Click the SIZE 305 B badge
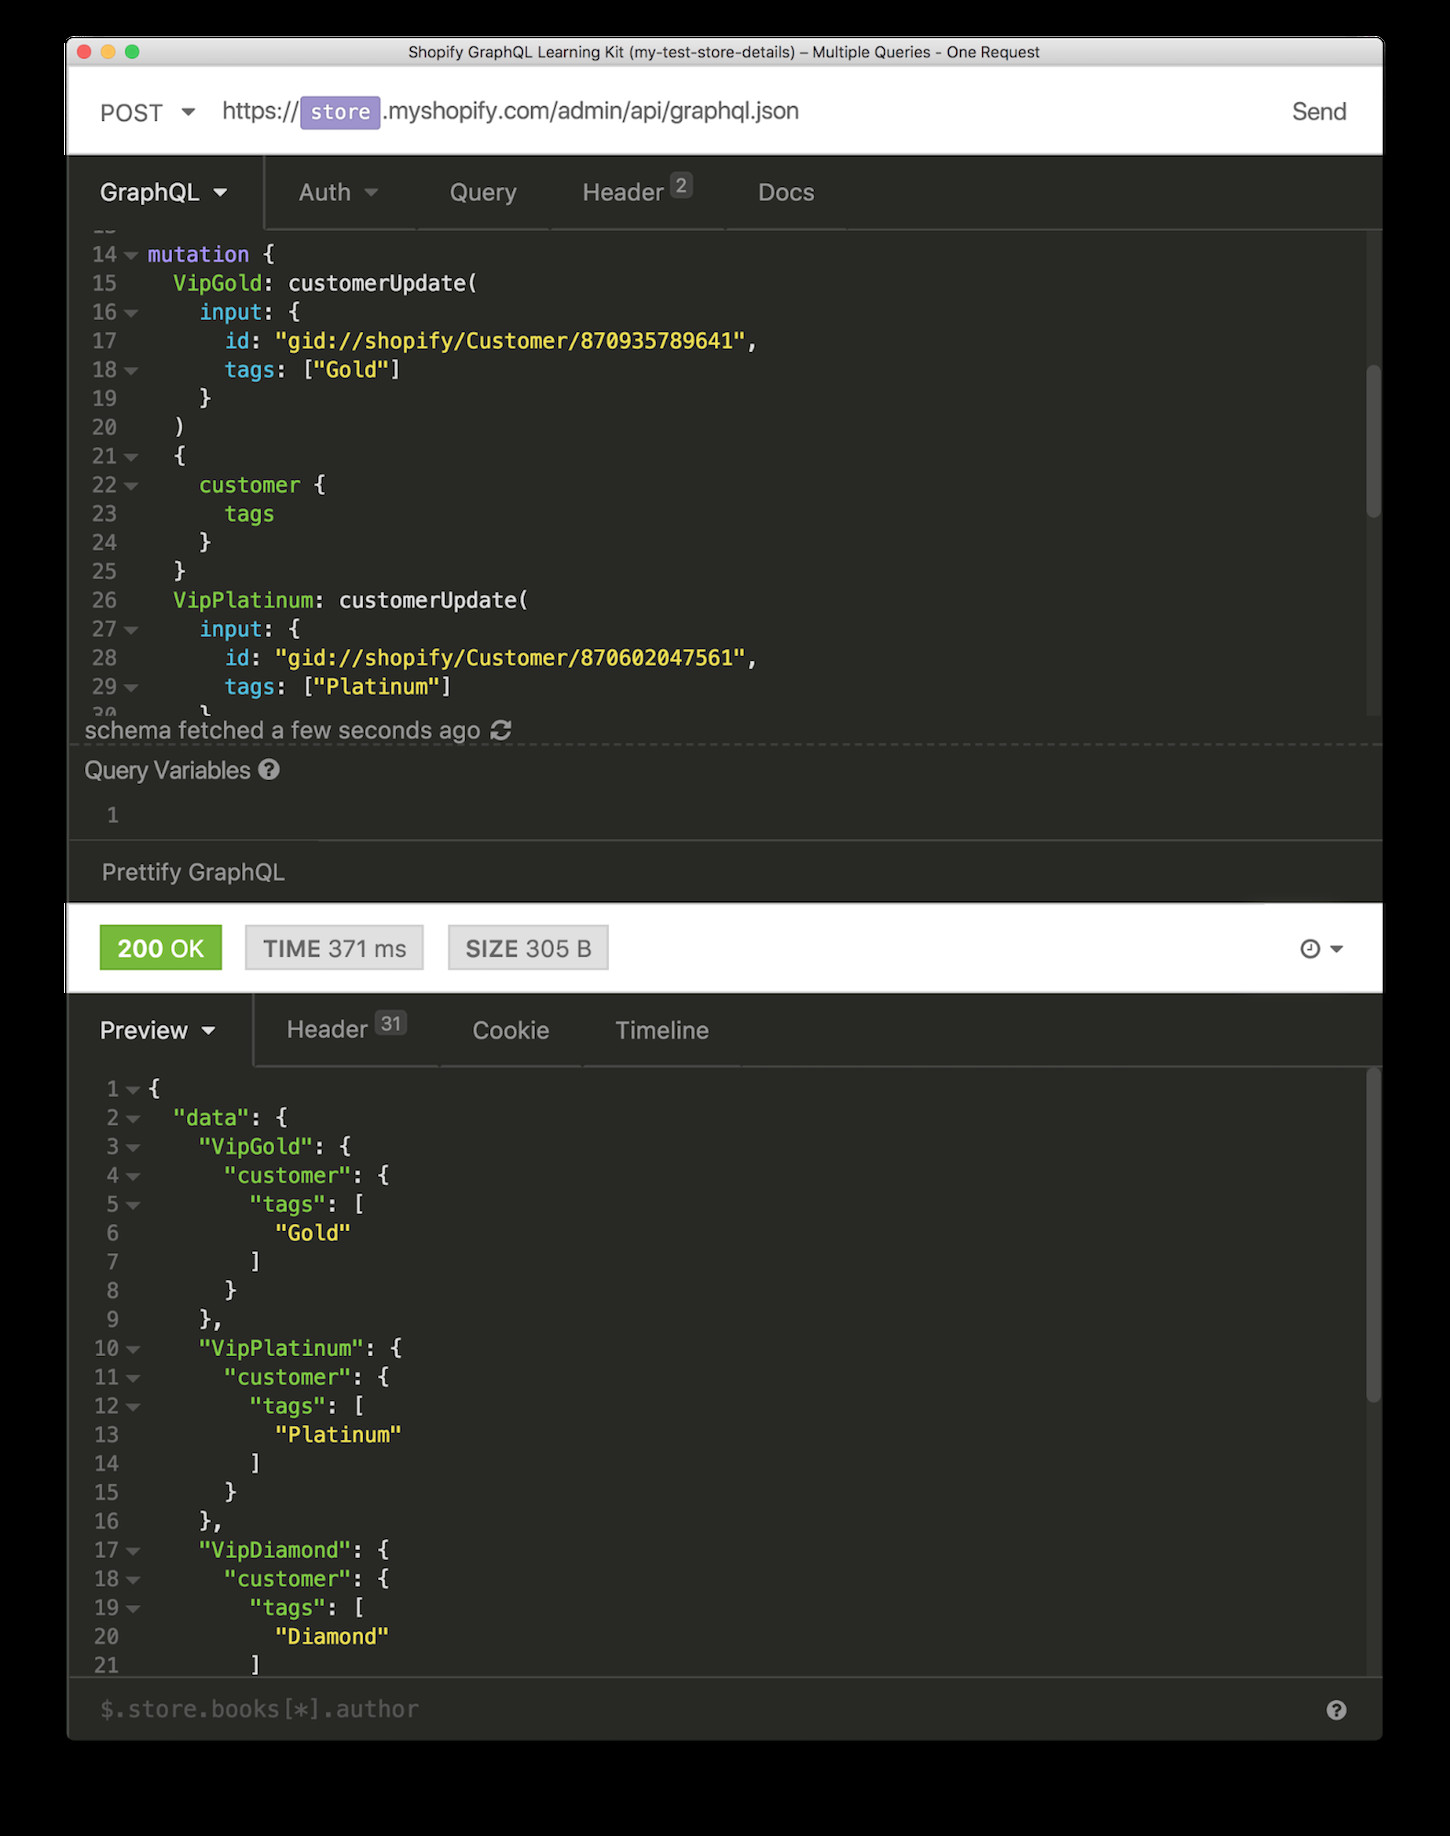1450x1836 pixels. point(528,948)
